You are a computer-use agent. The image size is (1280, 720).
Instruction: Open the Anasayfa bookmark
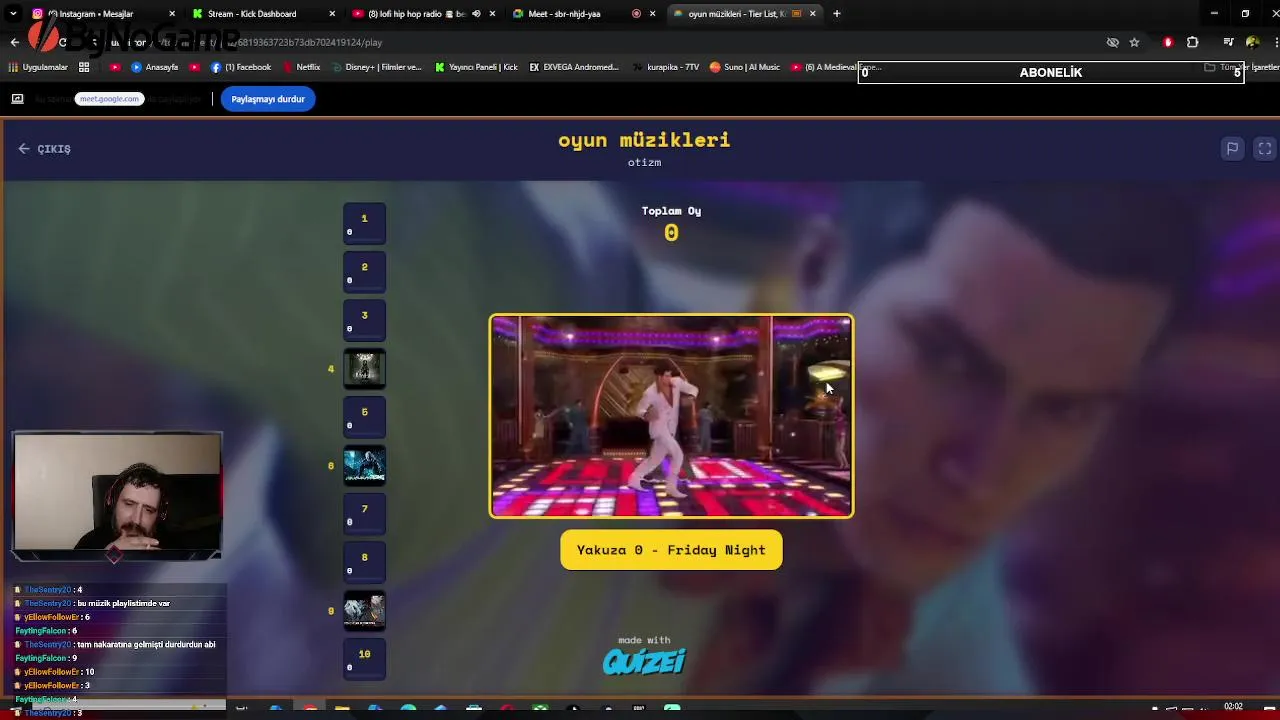point(155,67)
